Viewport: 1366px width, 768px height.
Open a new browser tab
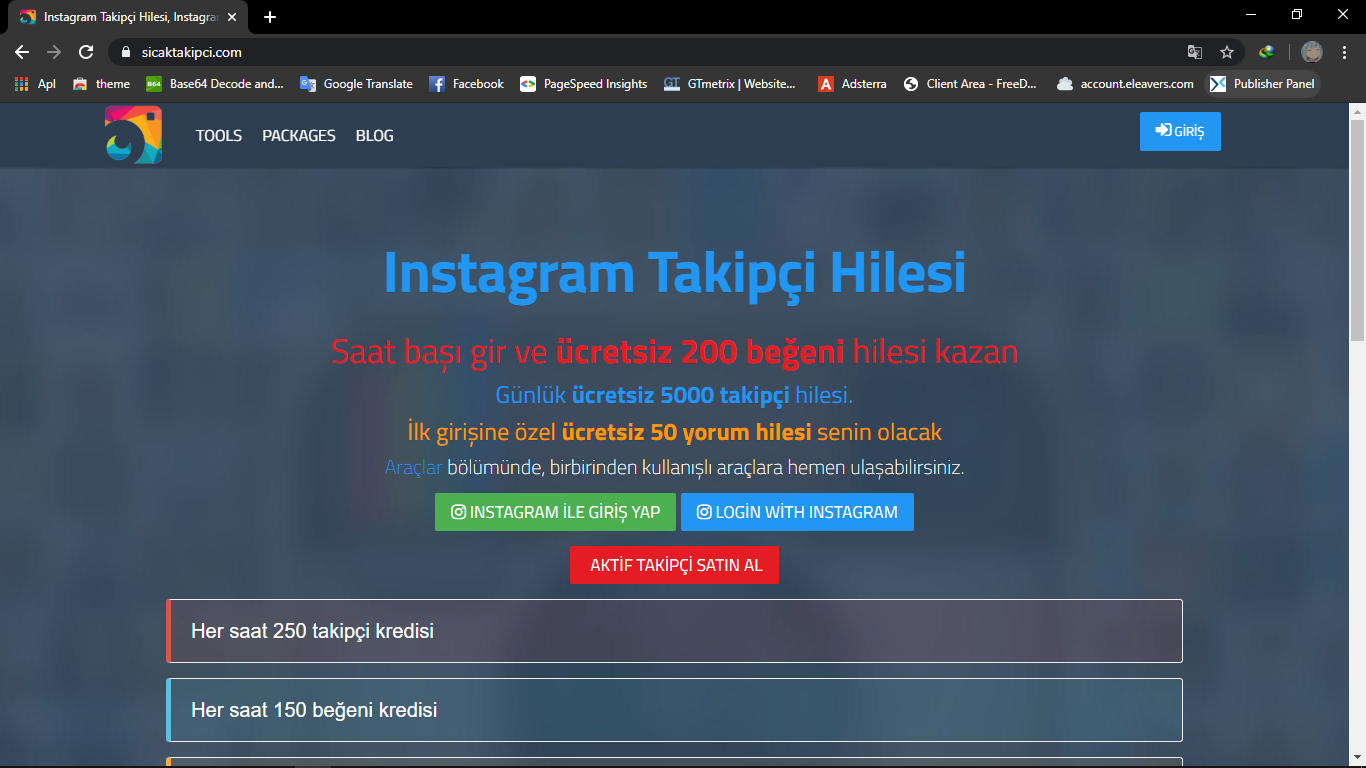[270, 16]
